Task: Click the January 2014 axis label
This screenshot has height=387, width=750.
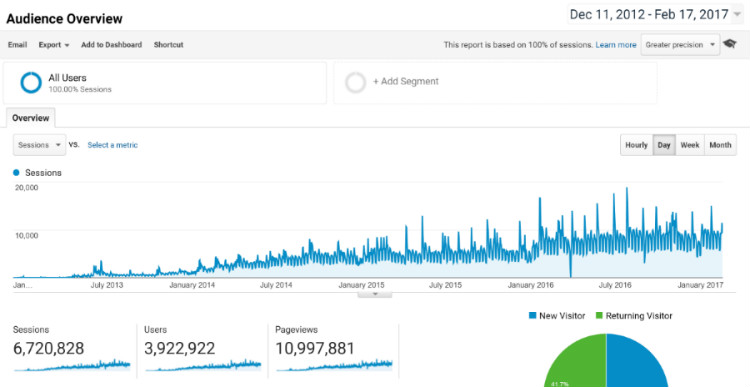Action: tap(192, 286)
